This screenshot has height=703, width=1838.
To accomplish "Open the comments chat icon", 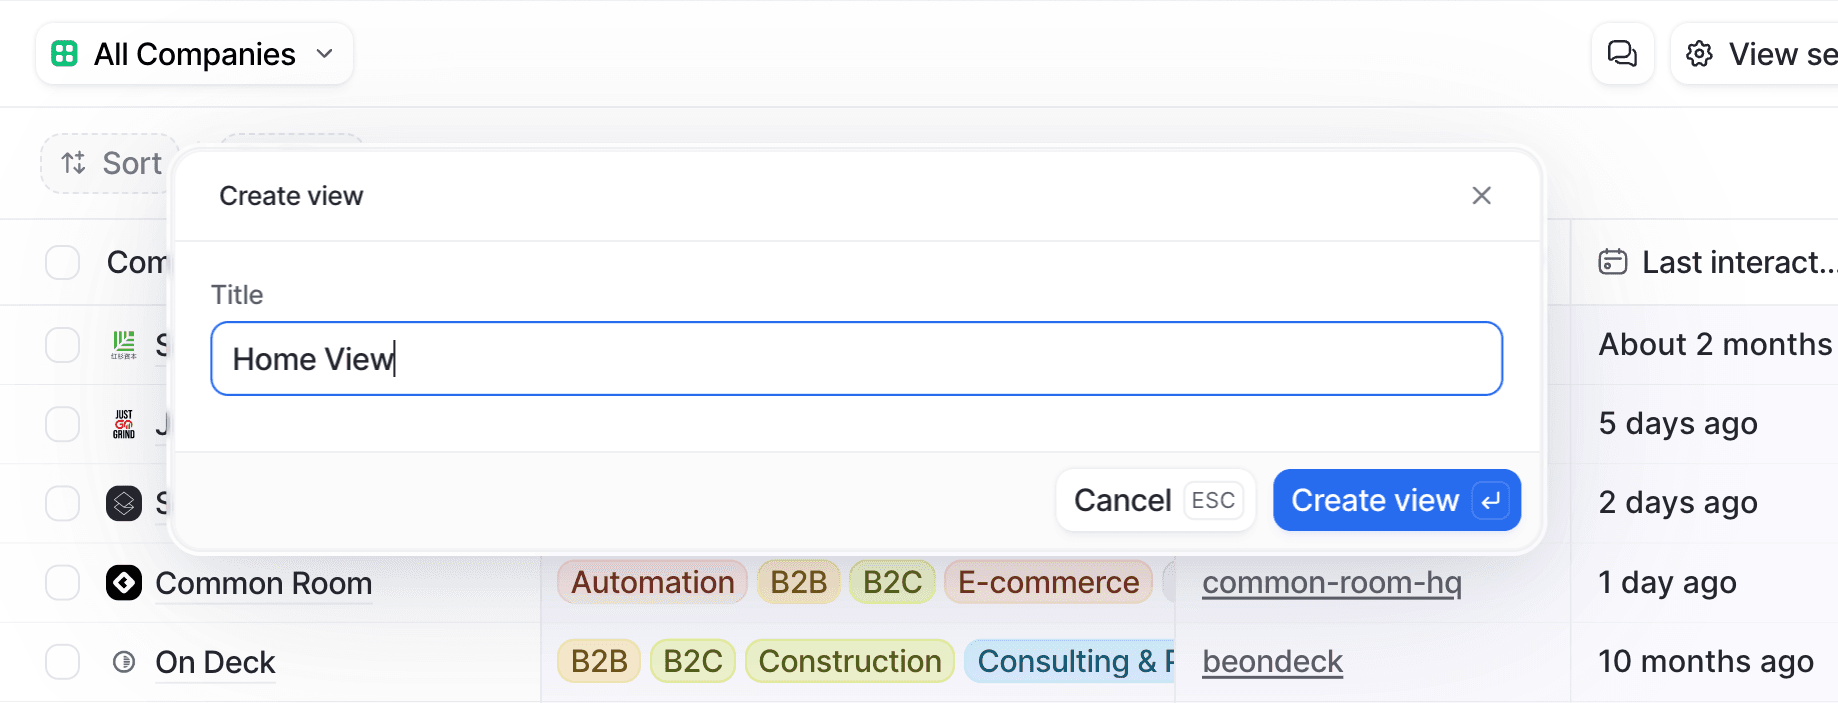I will (x=1621, y=54).
